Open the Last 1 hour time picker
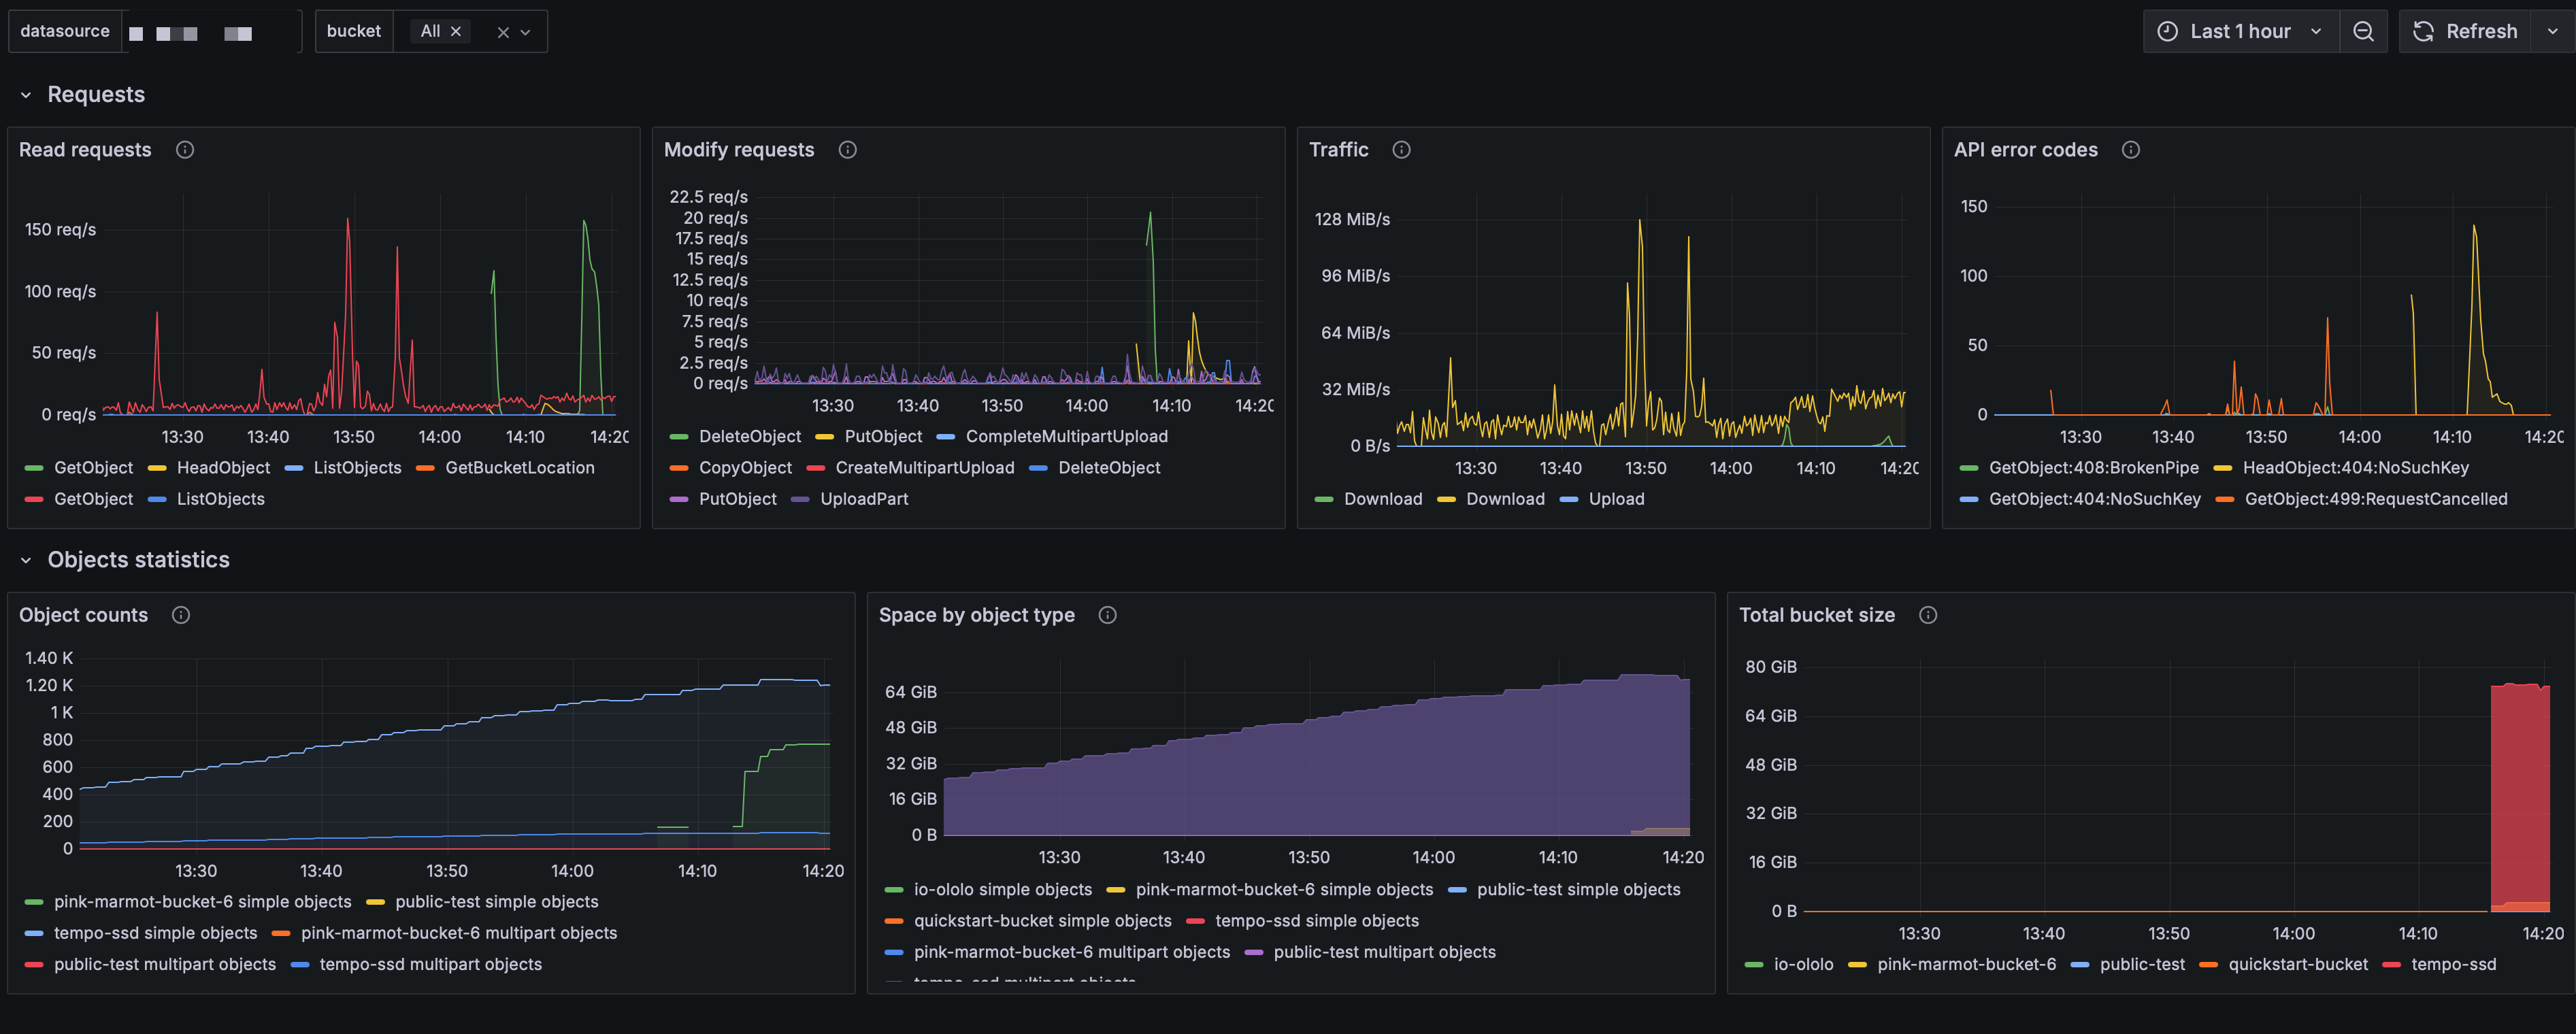2576x1034 pixels. (2239, 32)
